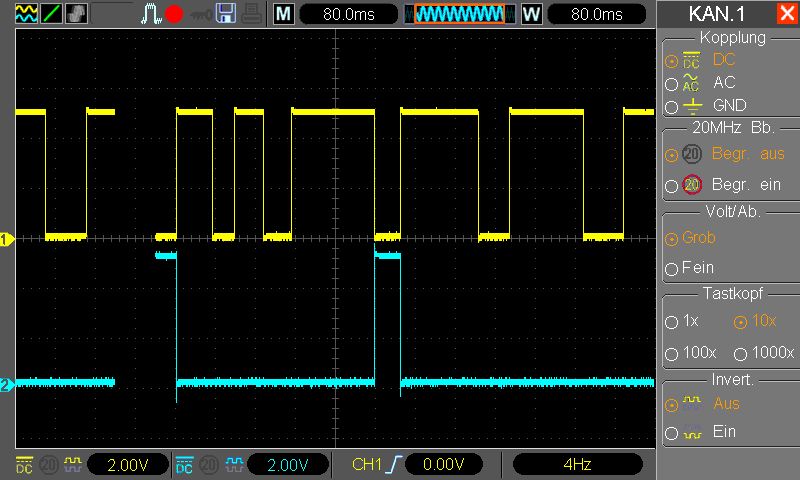Screen dimensions: 800x480
Task: Select AC coupling radio button
Action: (671, 84)
